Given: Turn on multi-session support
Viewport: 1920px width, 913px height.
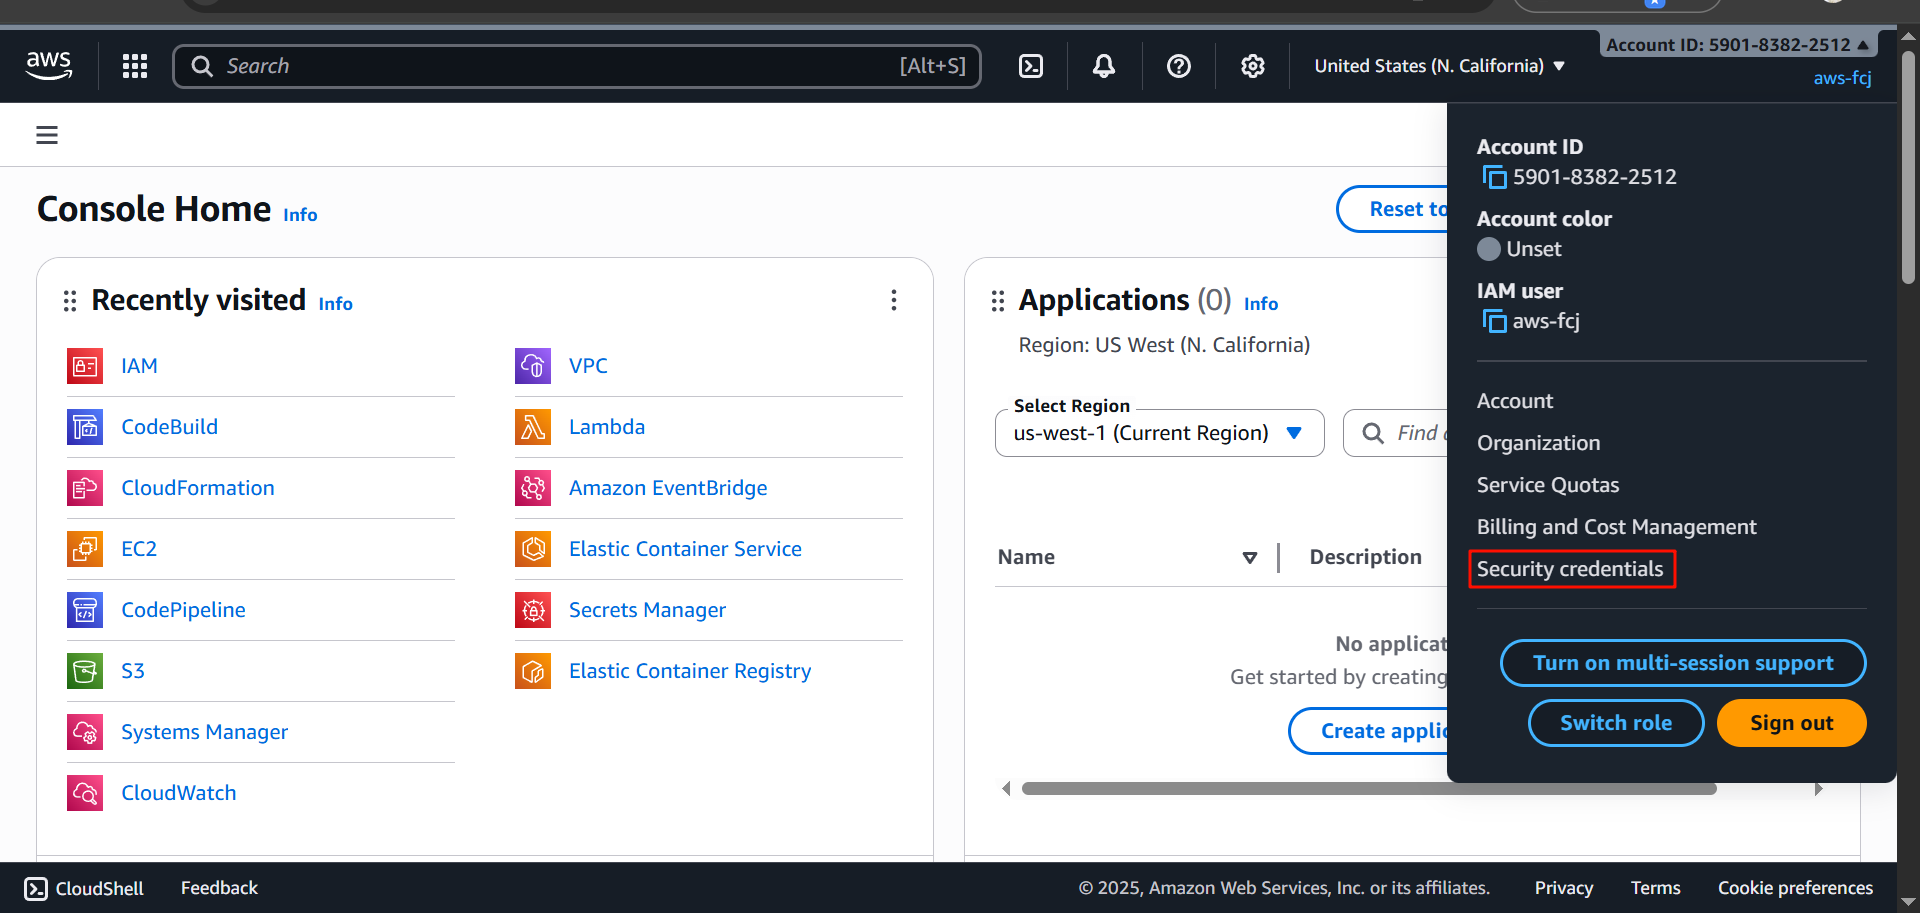Looking at the screenshot, I should [1683, 663].
